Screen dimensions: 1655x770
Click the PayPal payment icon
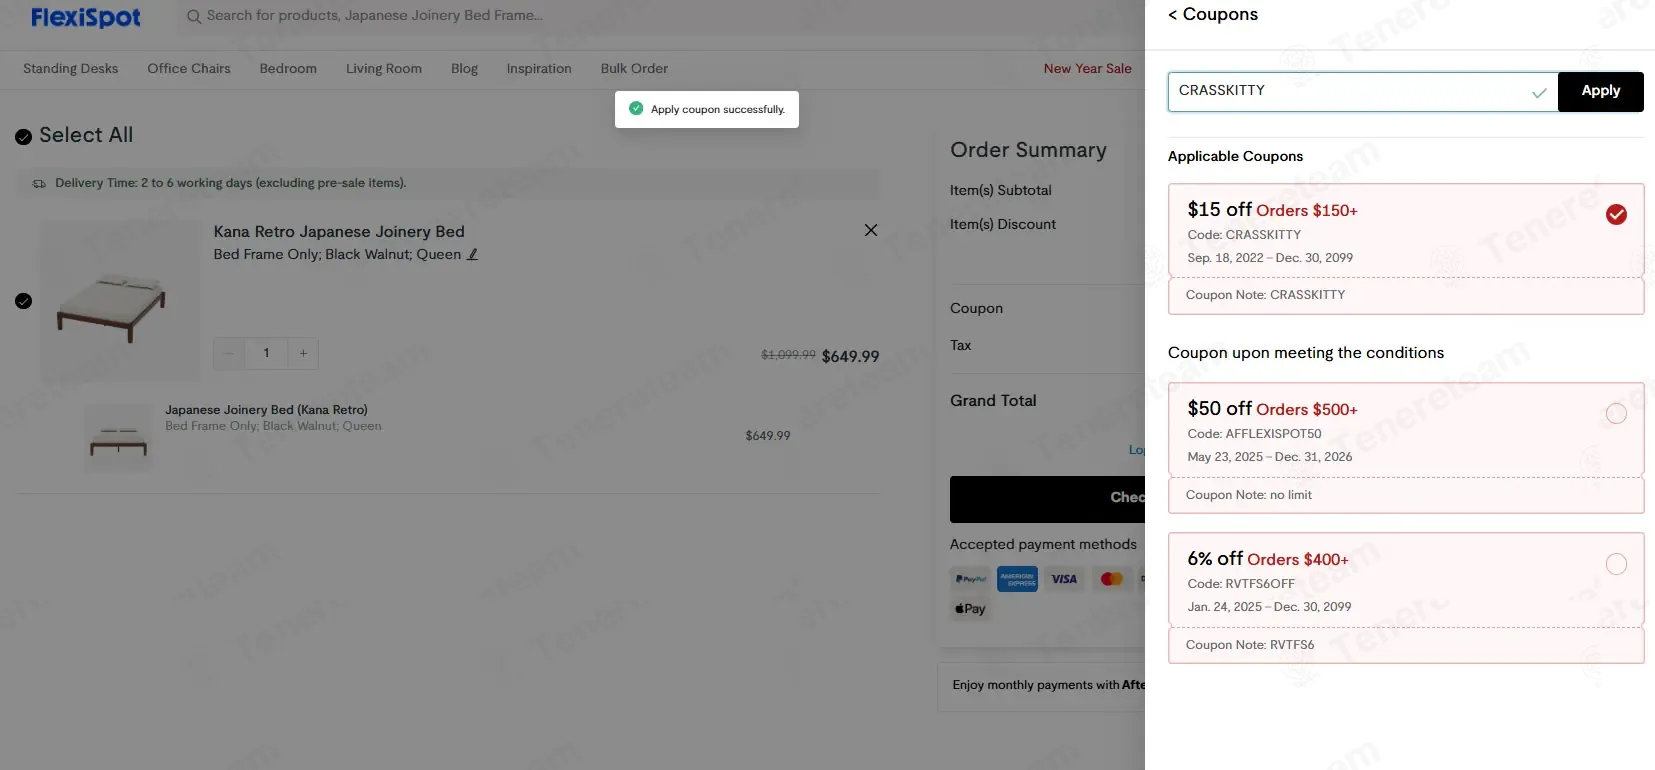[x=970, y=579]
